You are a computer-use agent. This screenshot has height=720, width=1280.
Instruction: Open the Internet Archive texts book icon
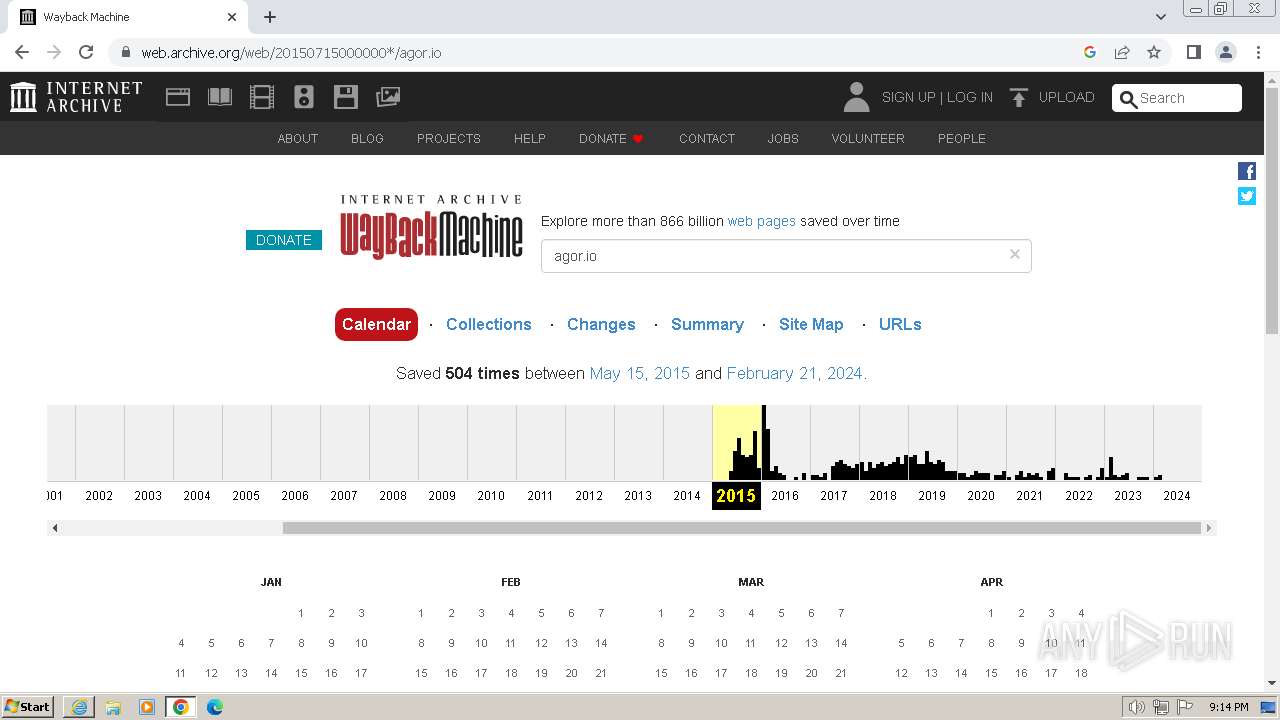[x=220, y=97]
